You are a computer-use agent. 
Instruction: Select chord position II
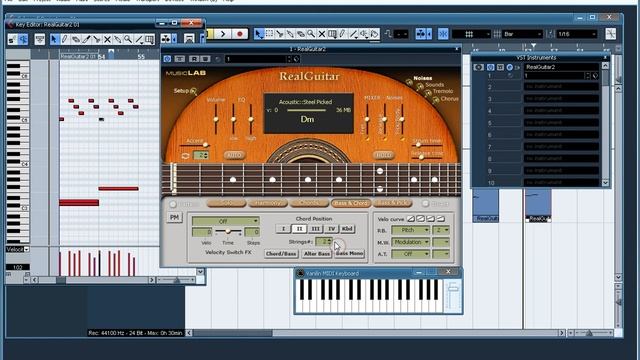pos(299,229)
